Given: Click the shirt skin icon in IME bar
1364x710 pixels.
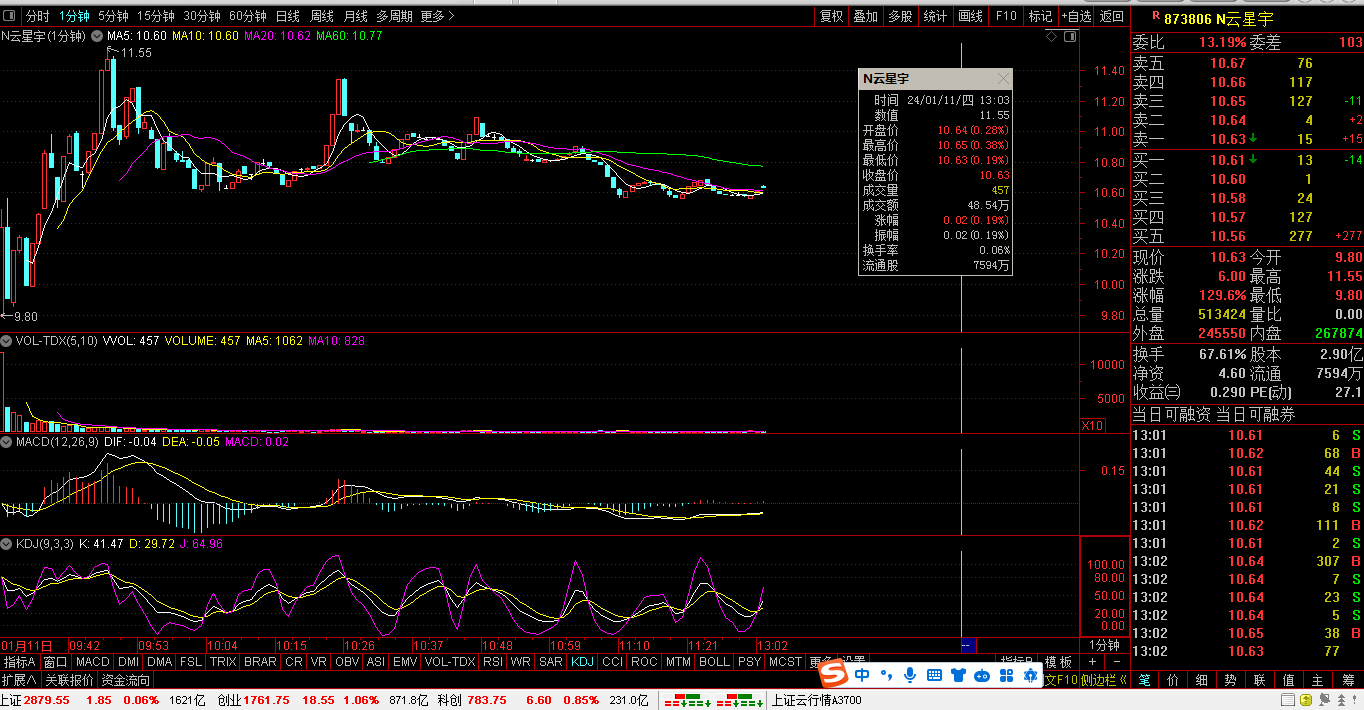Looking at the screenshot, I should (x=959, y=675).
